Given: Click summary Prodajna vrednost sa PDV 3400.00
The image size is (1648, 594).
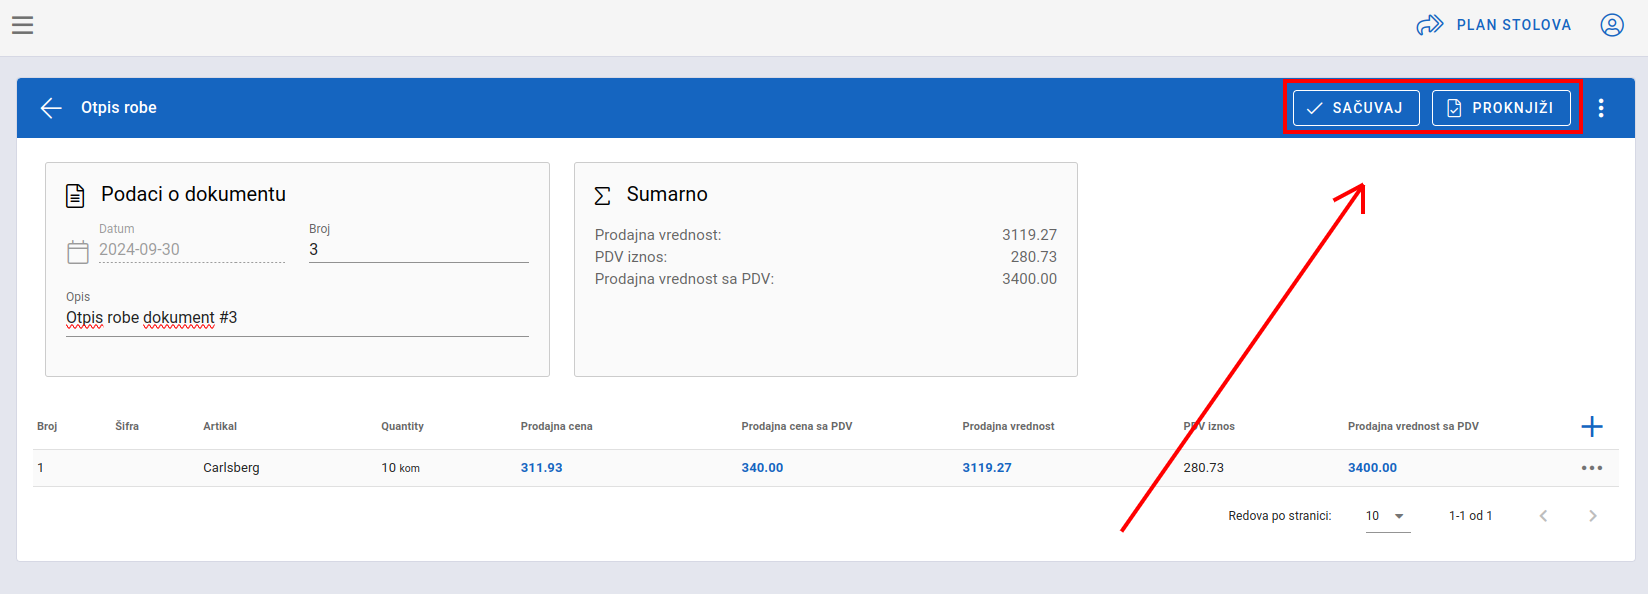Looking at the screenshot, I should pos(1029,279).
